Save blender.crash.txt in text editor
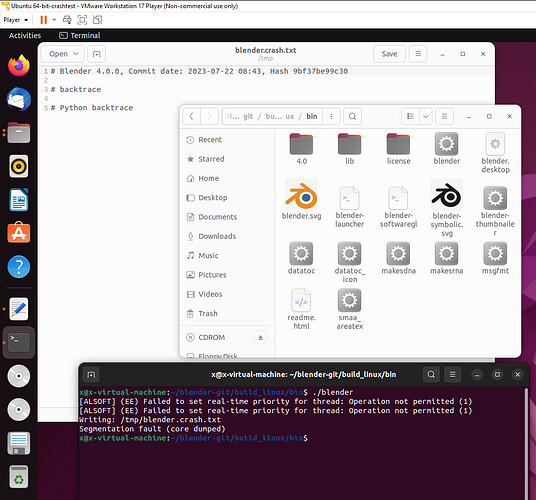The width and height of the screenshot is (536, 500). click(389, 54)
